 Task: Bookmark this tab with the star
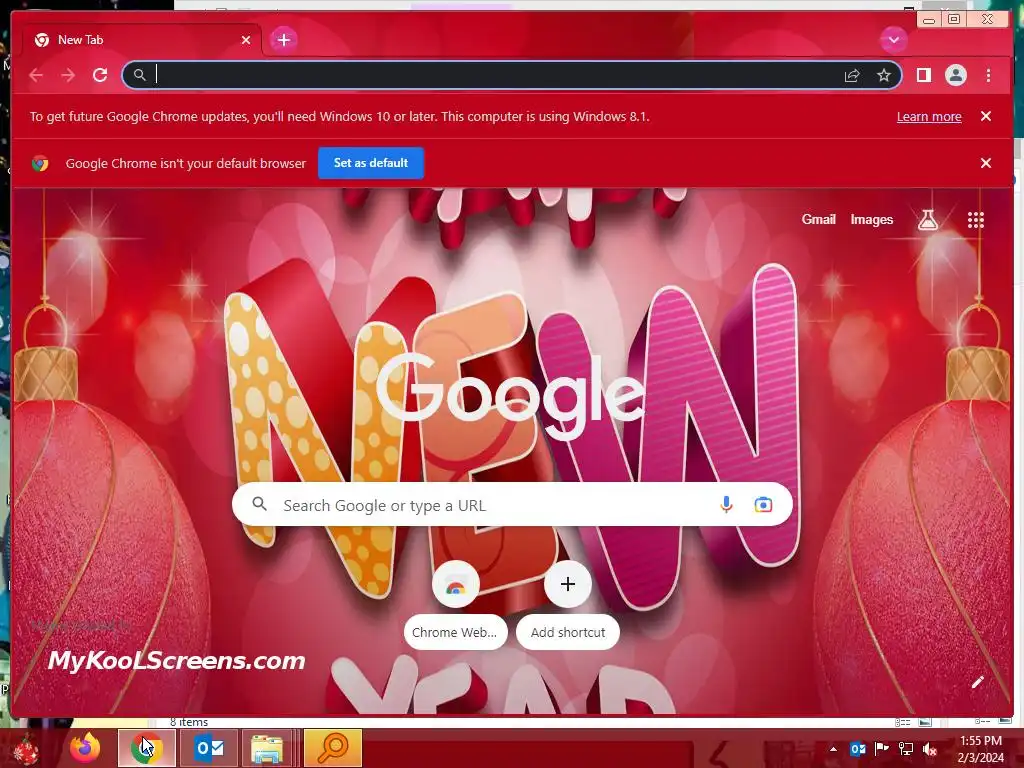(x=884, y=76)
